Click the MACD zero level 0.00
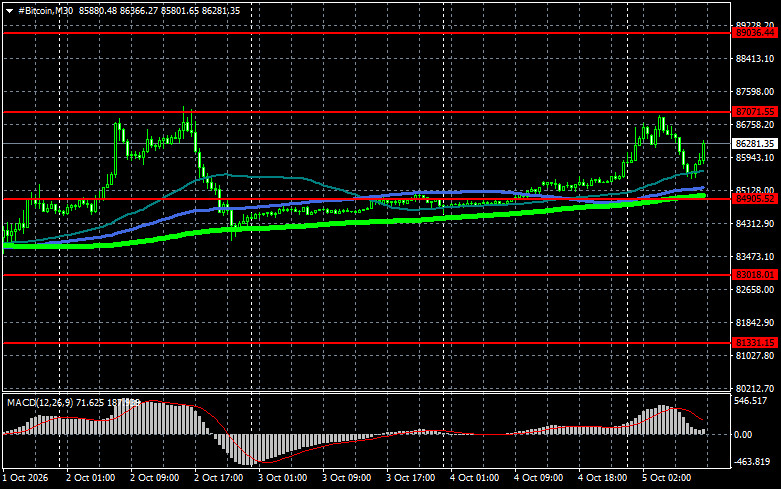 [743, 435]
